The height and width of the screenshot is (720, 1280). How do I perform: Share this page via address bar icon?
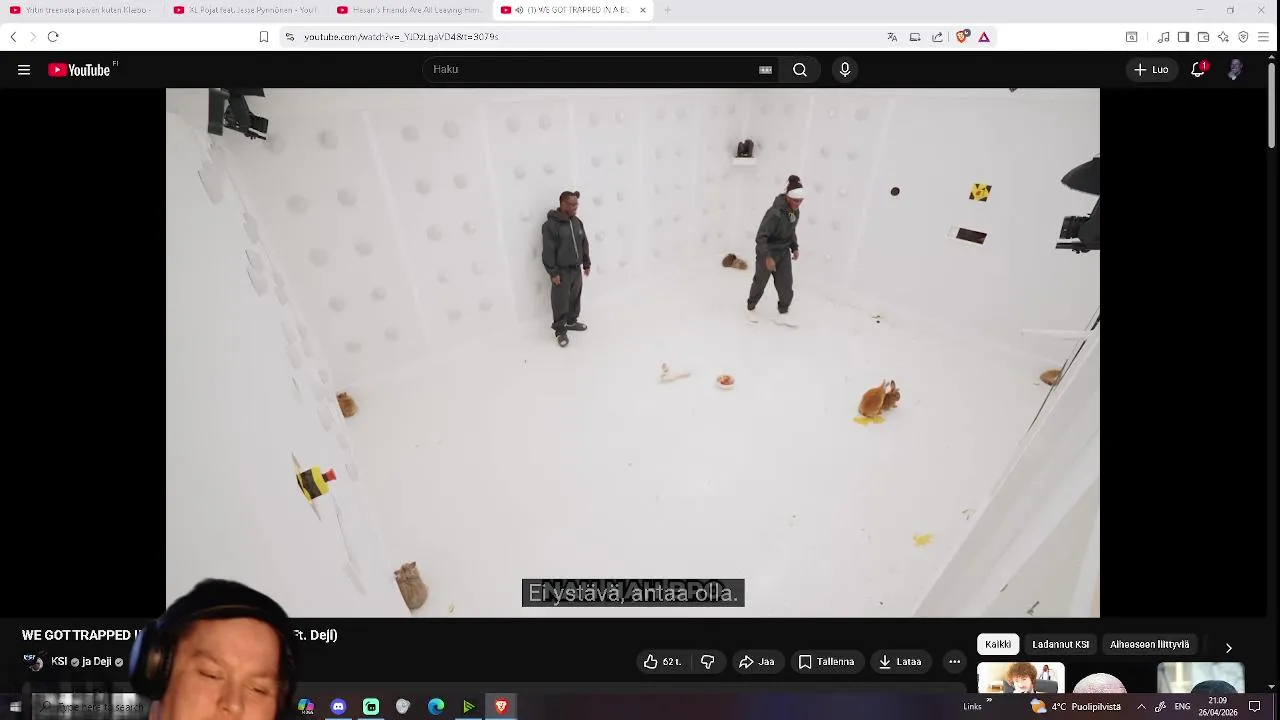point(937,37)
